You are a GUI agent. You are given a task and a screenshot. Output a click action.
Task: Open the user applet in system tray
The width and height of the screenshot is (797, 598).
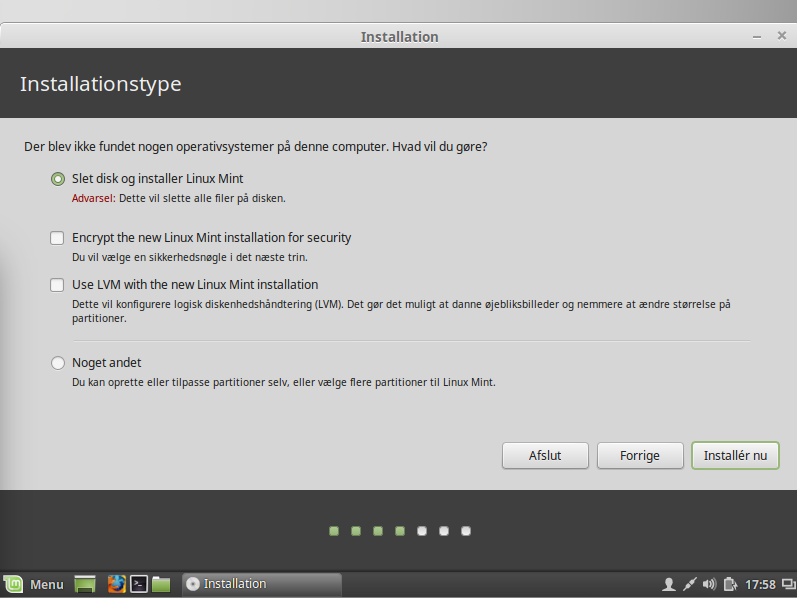(669, 584)
